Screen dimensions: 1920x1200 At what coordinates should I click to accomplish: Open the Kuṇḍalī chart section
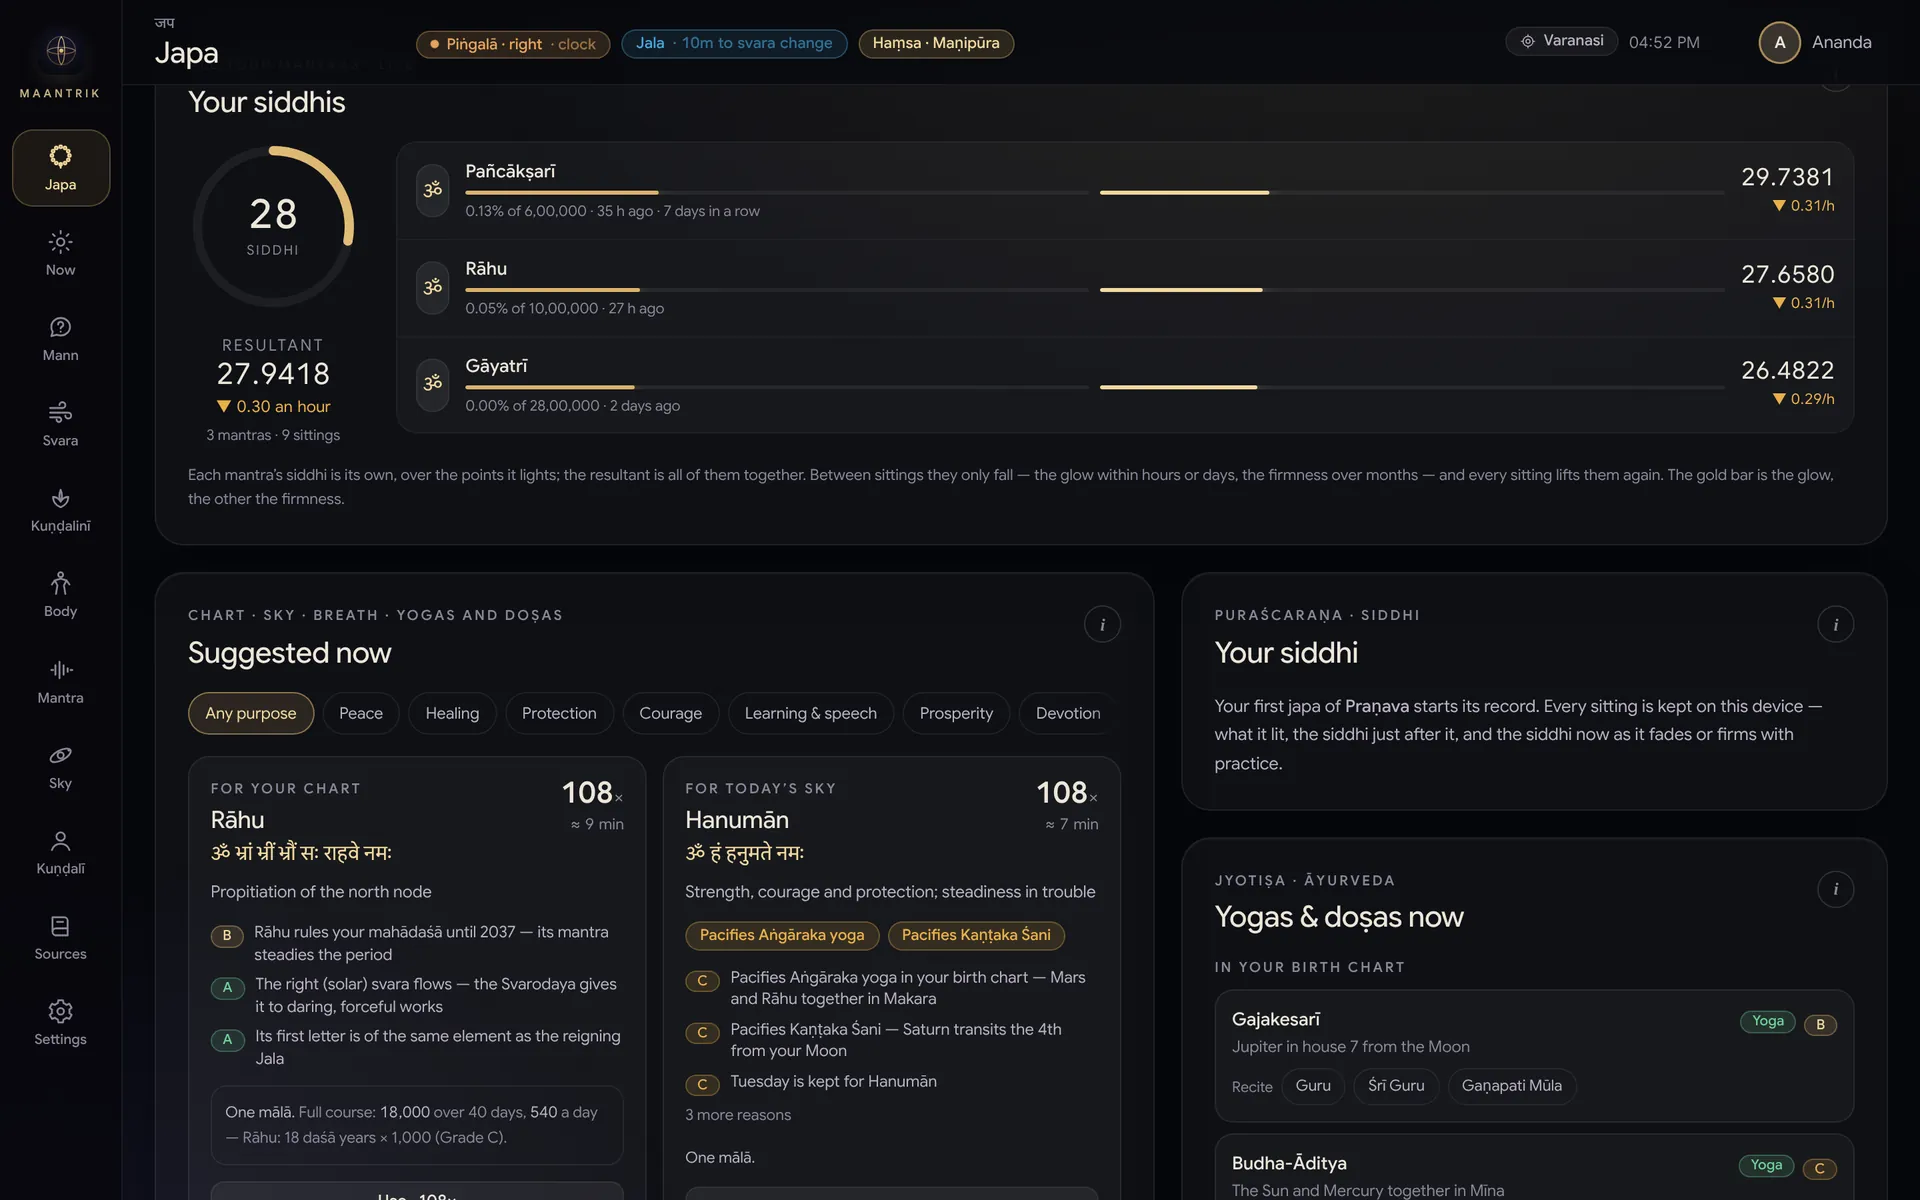pyautogui.click(x=60, y=852)
